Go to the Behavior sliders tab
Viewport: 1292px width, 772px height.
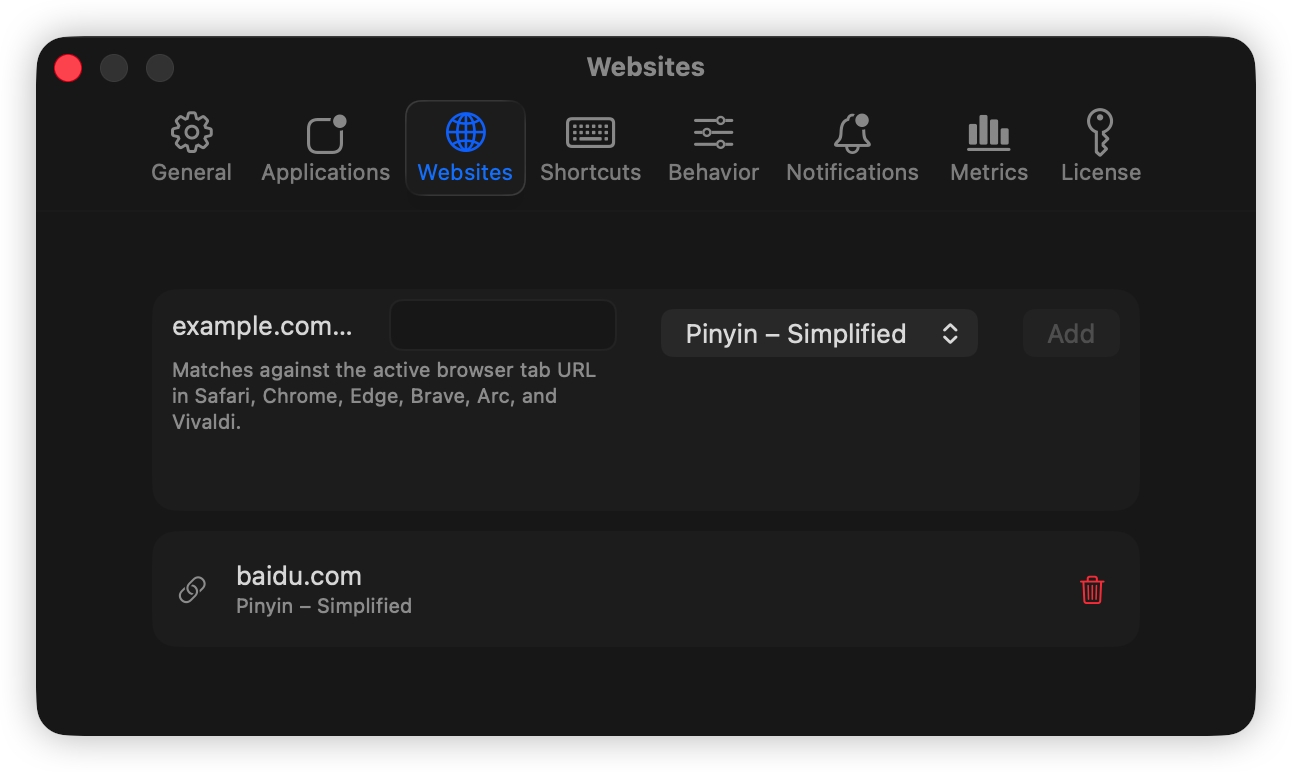713,148
